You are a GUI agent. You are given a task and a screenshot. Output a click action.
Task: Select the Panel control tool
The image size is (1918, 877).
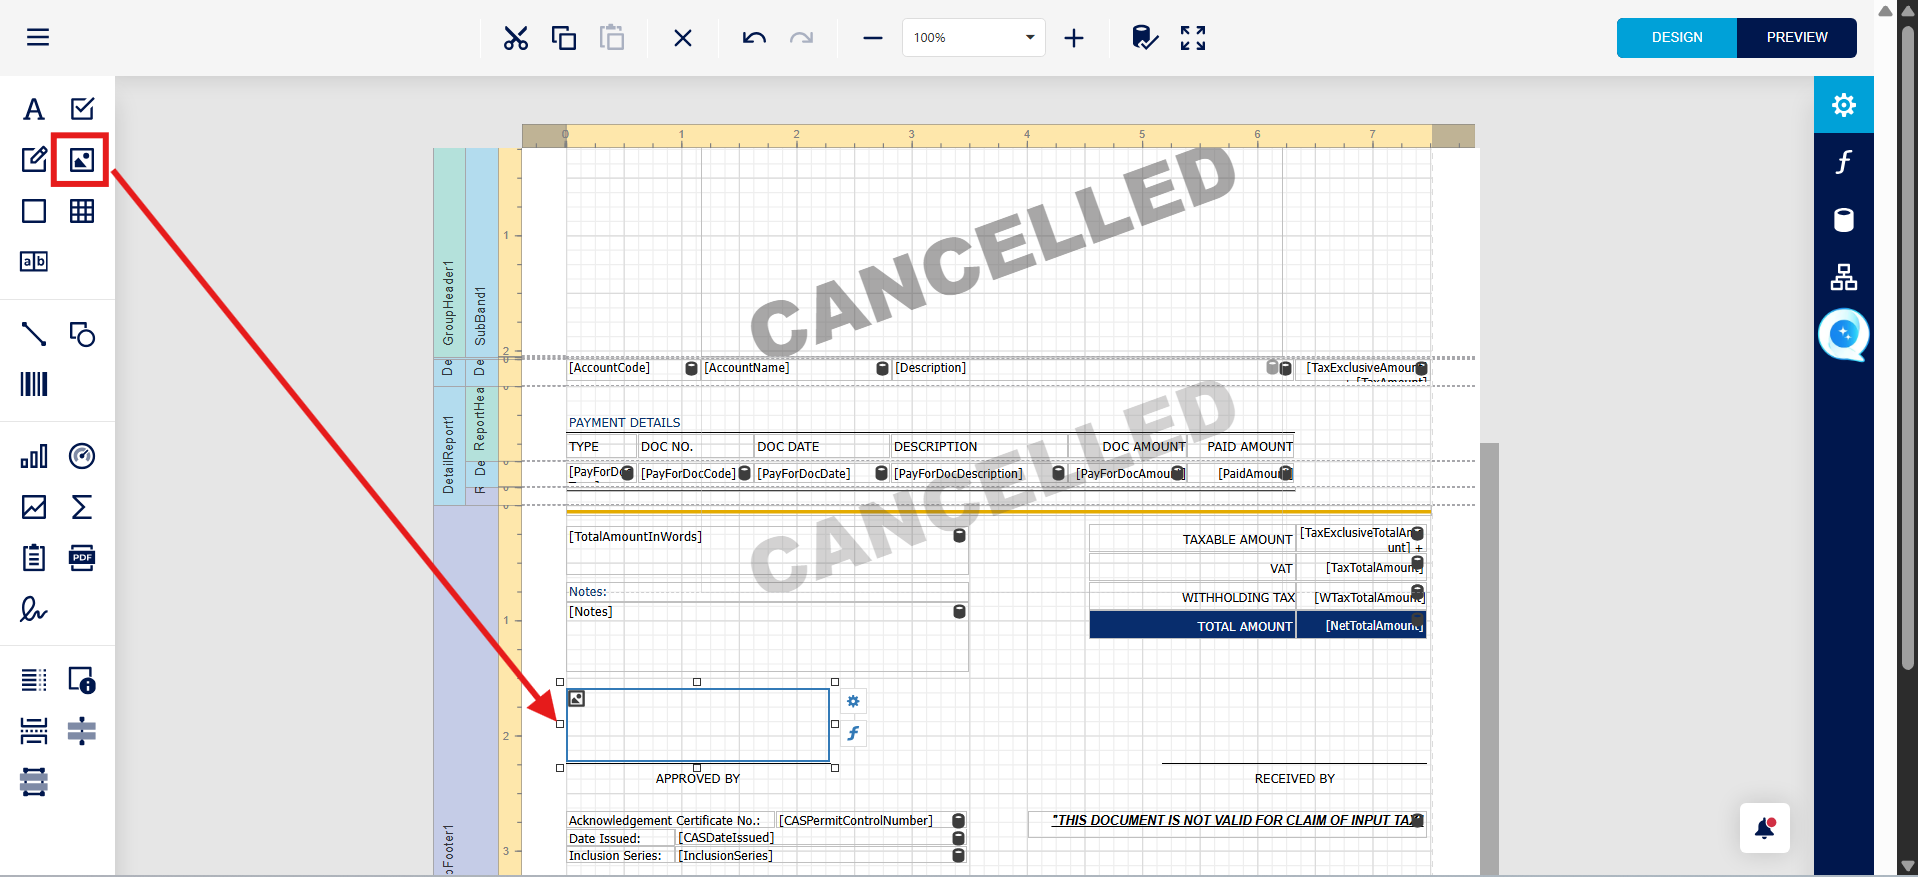pos(34,211)
